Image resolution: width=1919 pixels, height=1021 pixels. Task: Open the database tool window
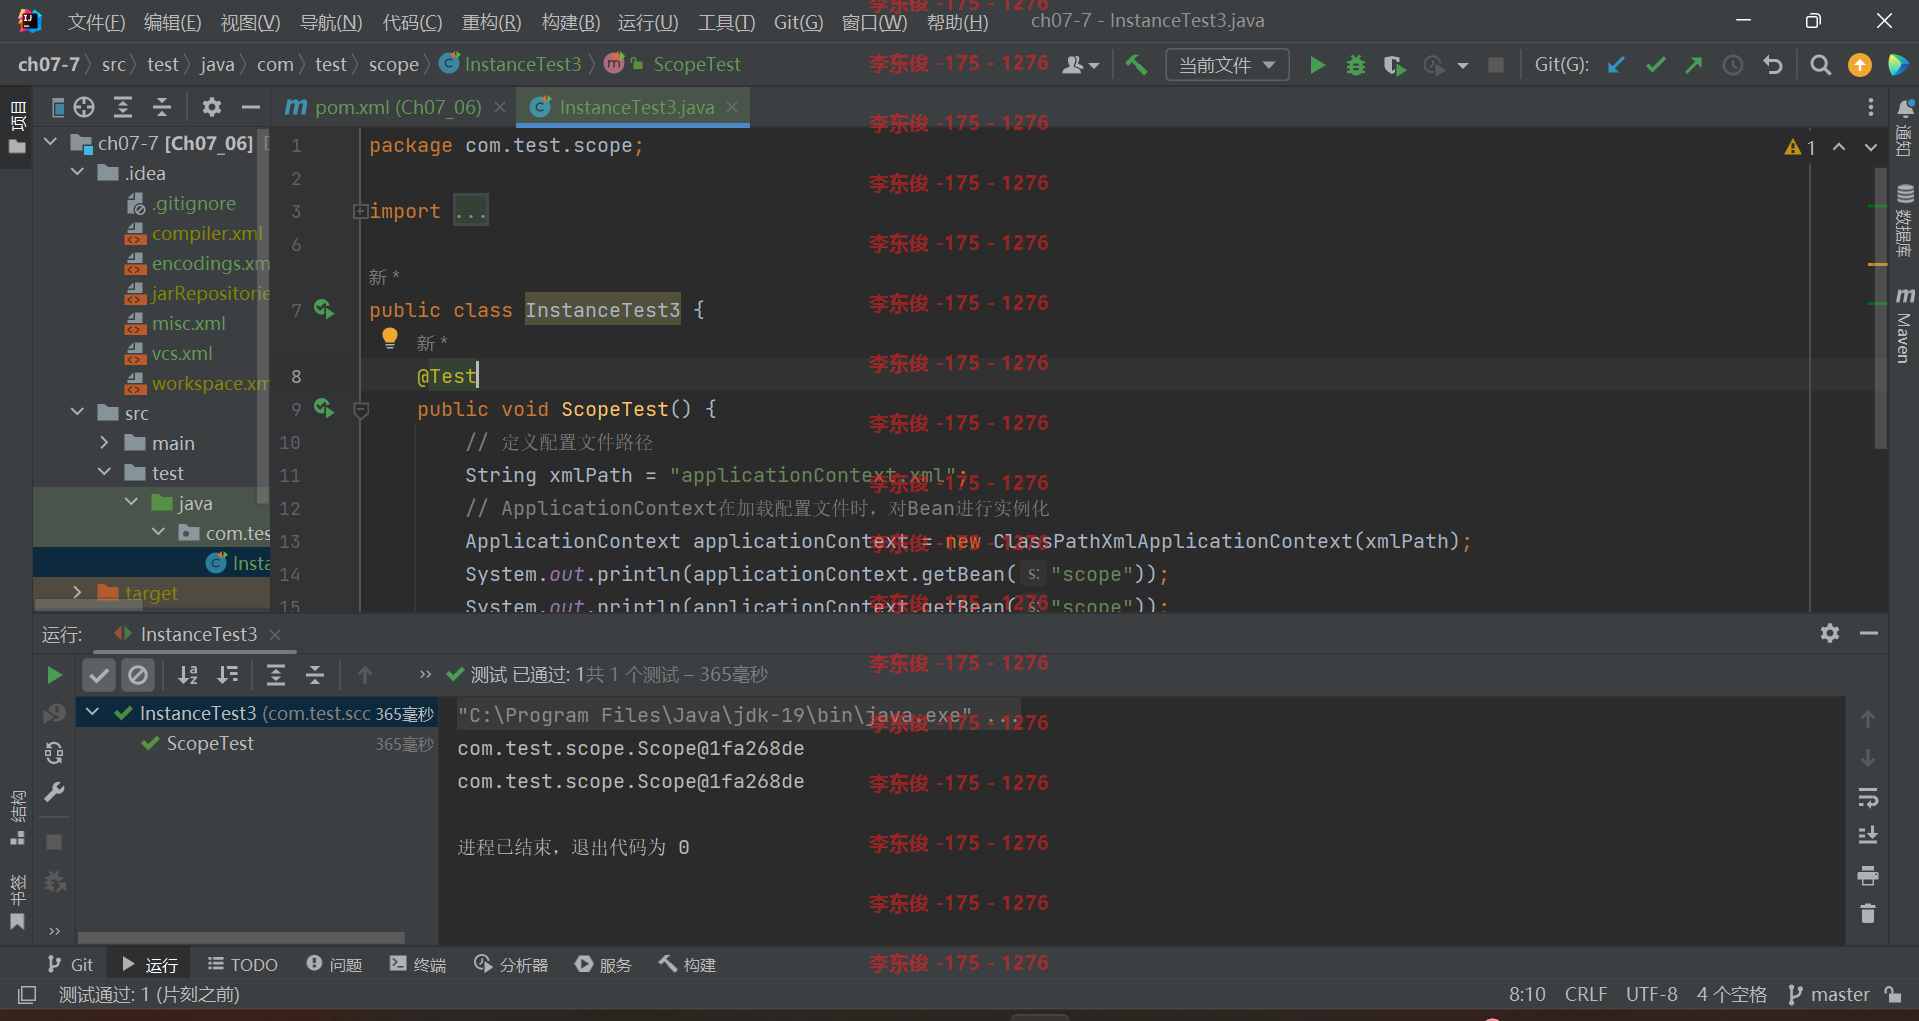click(1905, 221)
